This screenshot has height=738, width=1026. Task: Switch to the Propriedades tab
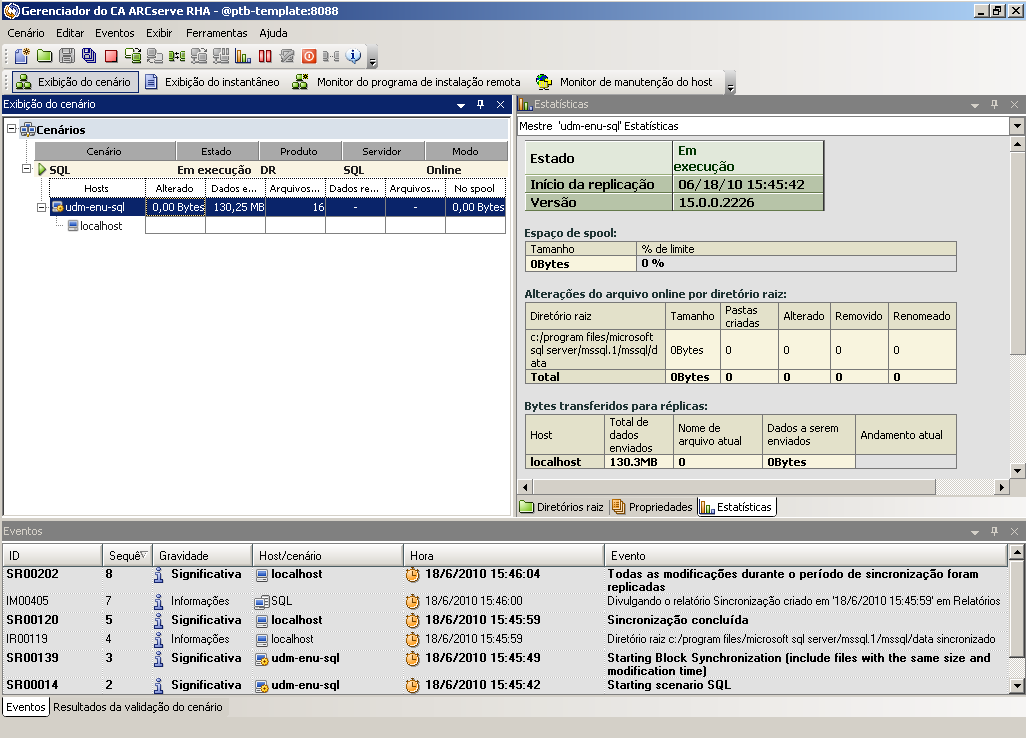652,507
